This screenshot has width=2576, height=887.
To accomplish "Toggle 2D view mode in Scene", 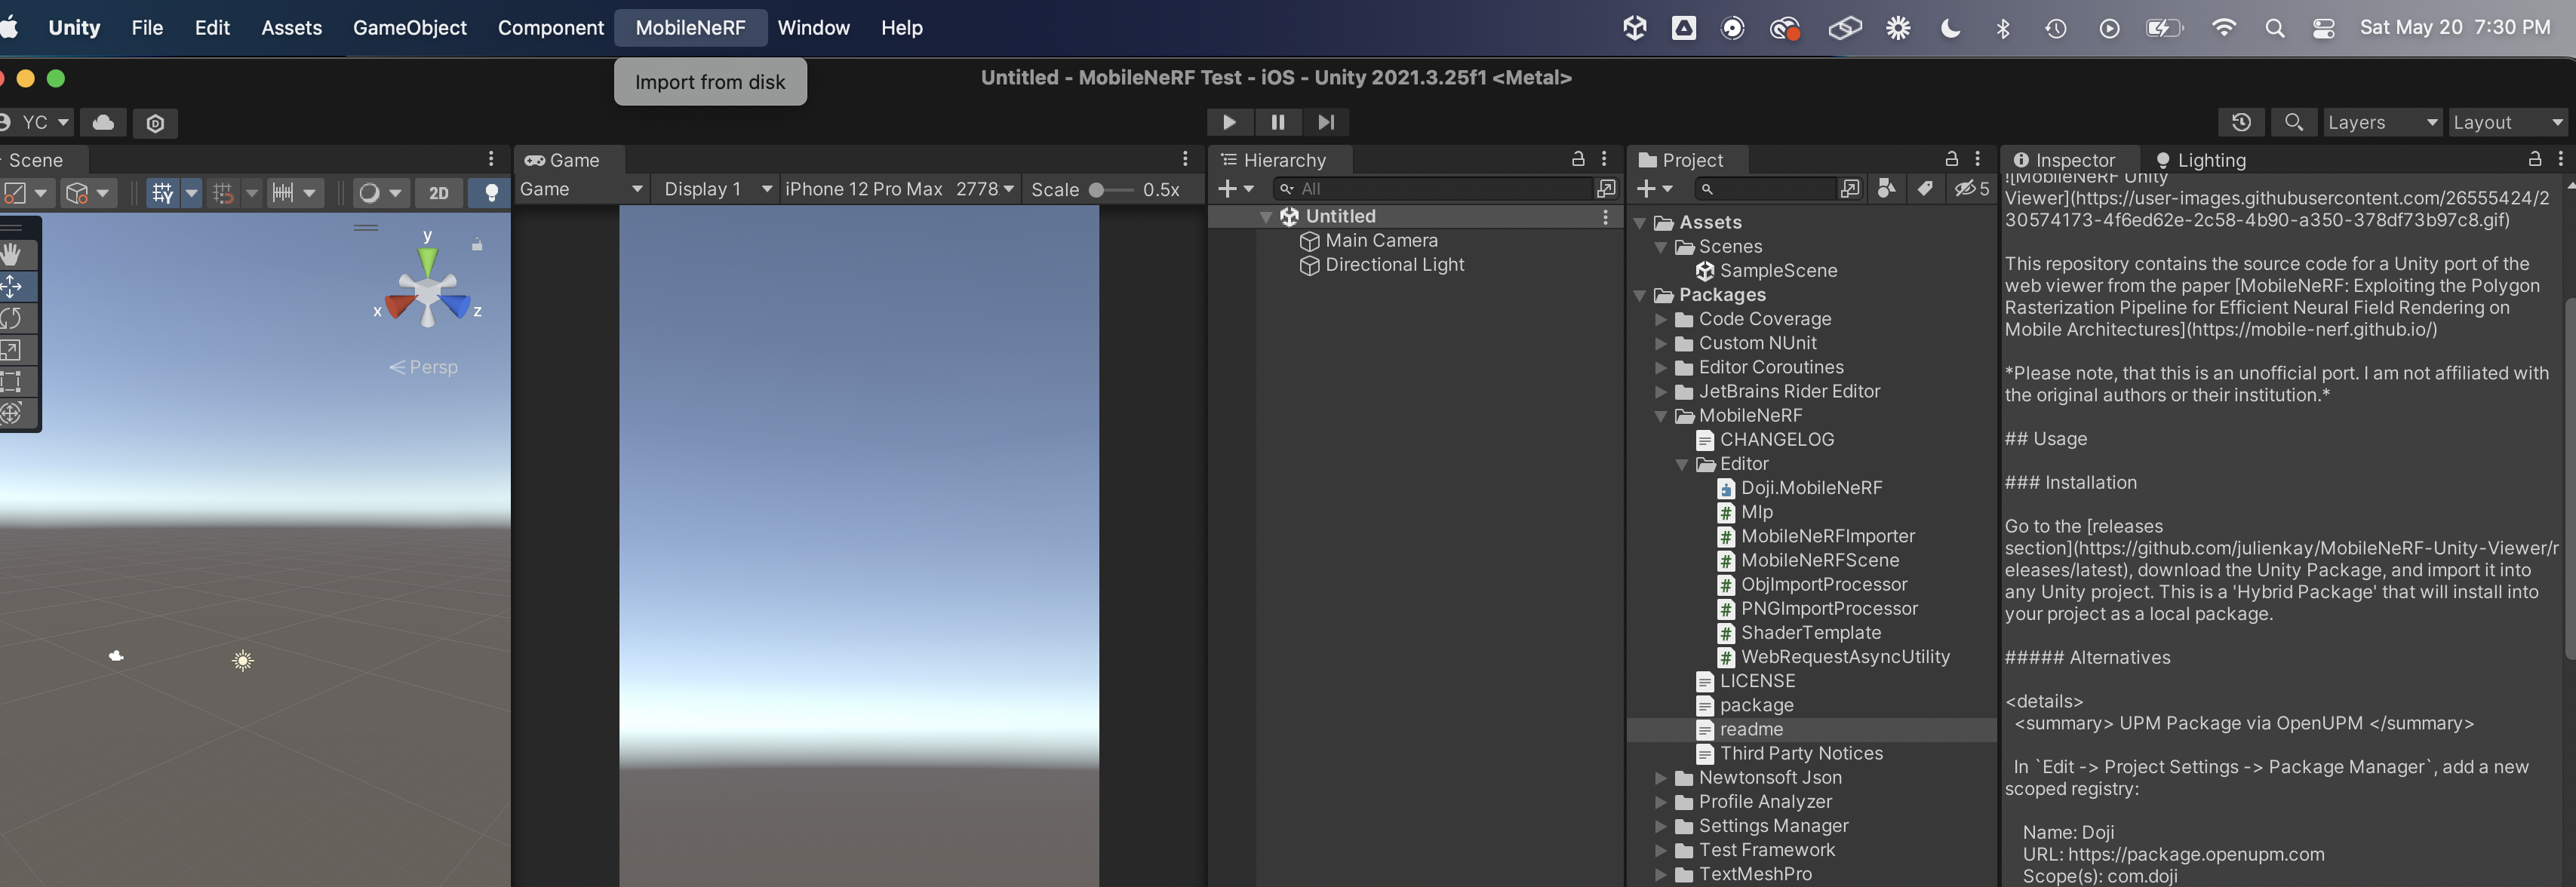I will (438, 193).
